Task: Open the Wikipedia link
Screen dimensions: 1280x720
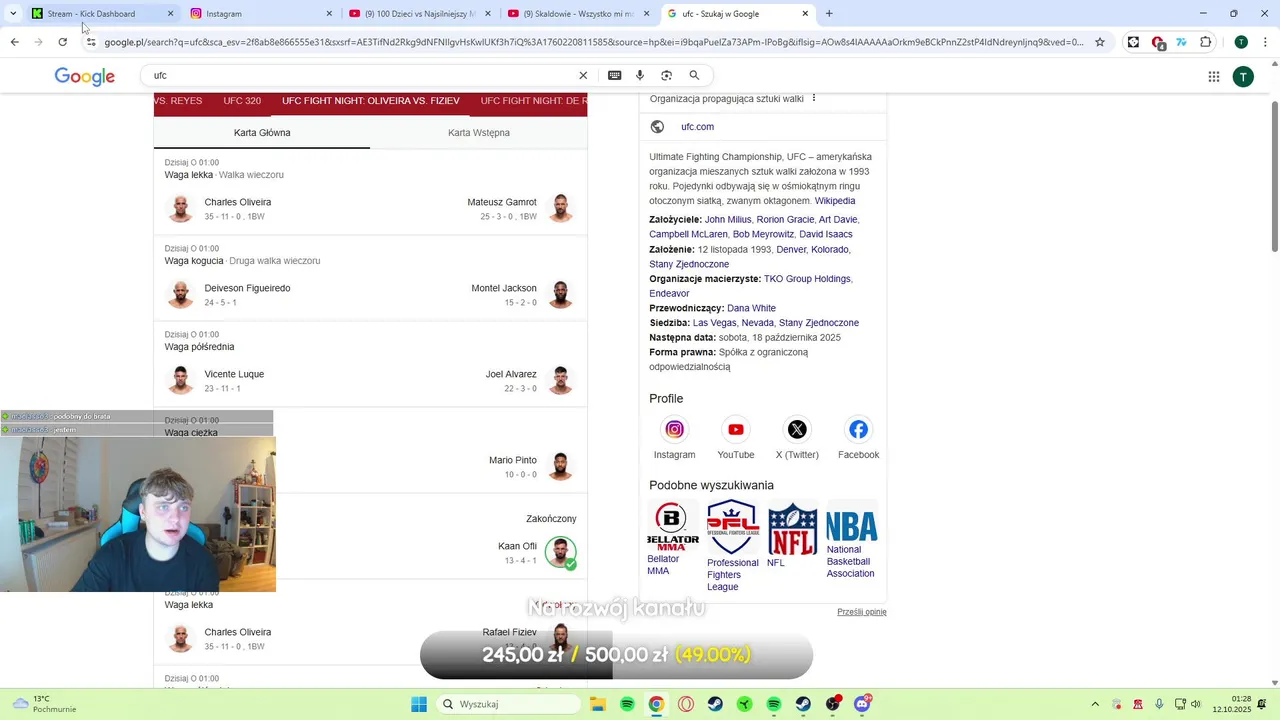Action: coord(835,201)
